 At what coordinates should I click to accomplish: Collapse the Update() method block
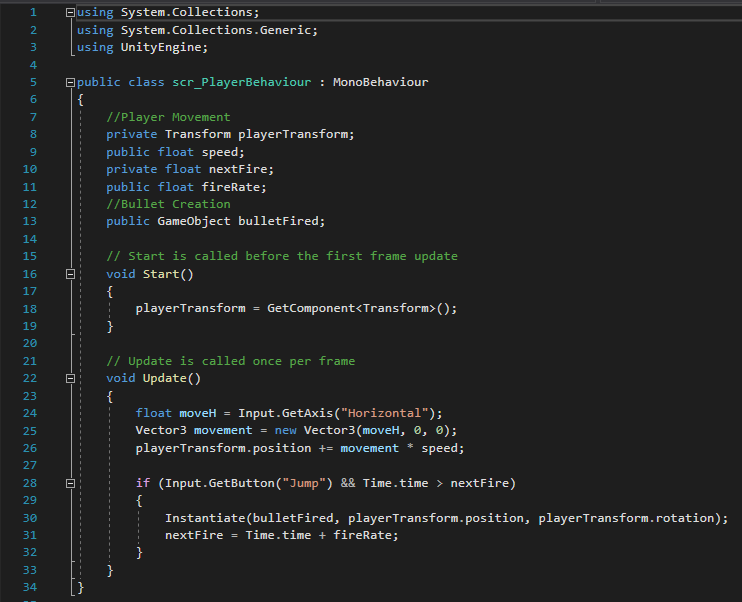(69, 379)
